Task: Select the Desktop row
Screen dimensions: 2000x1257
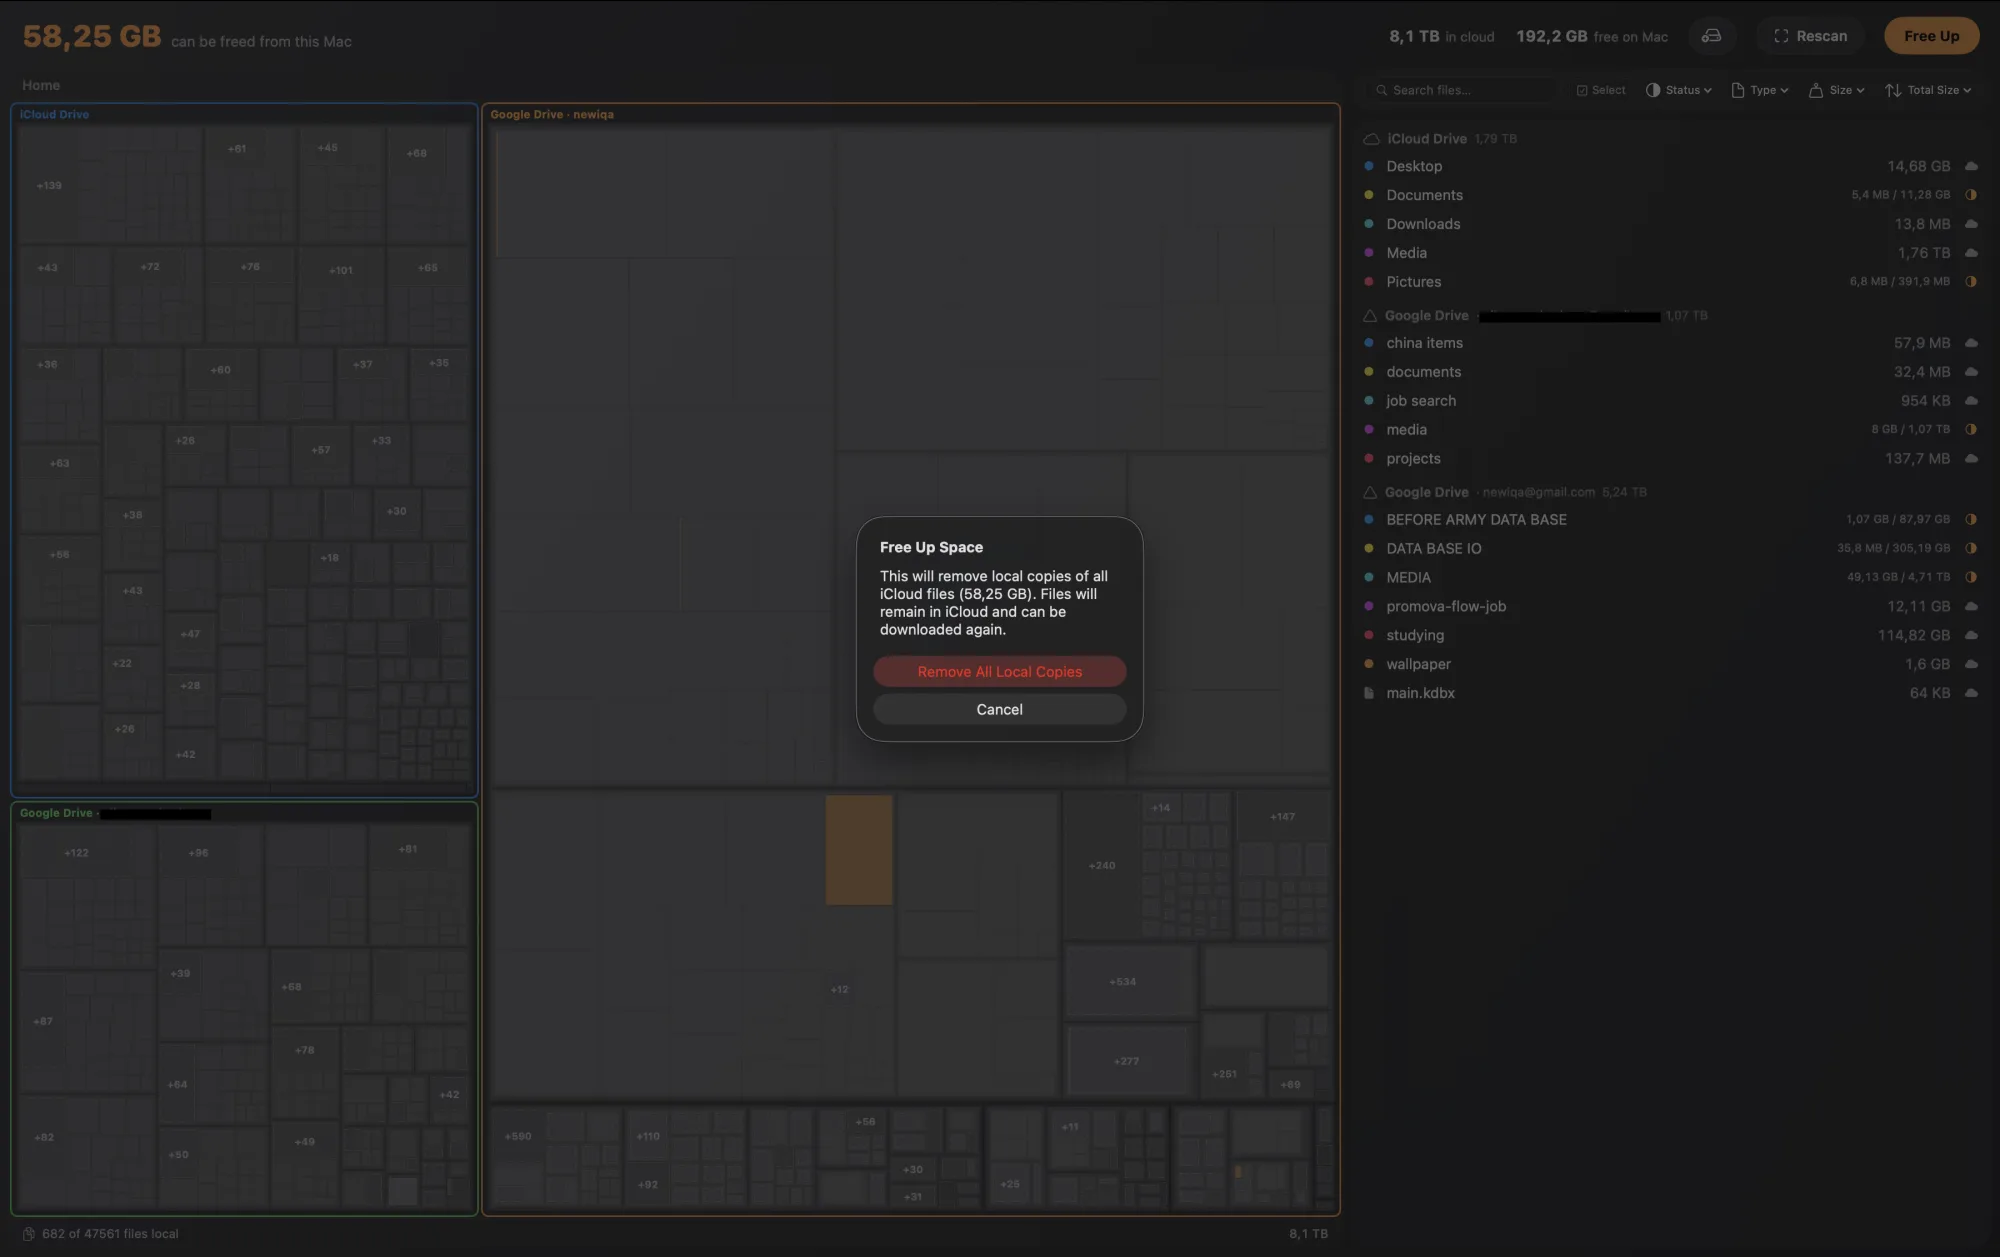Action: point(1671,166)
